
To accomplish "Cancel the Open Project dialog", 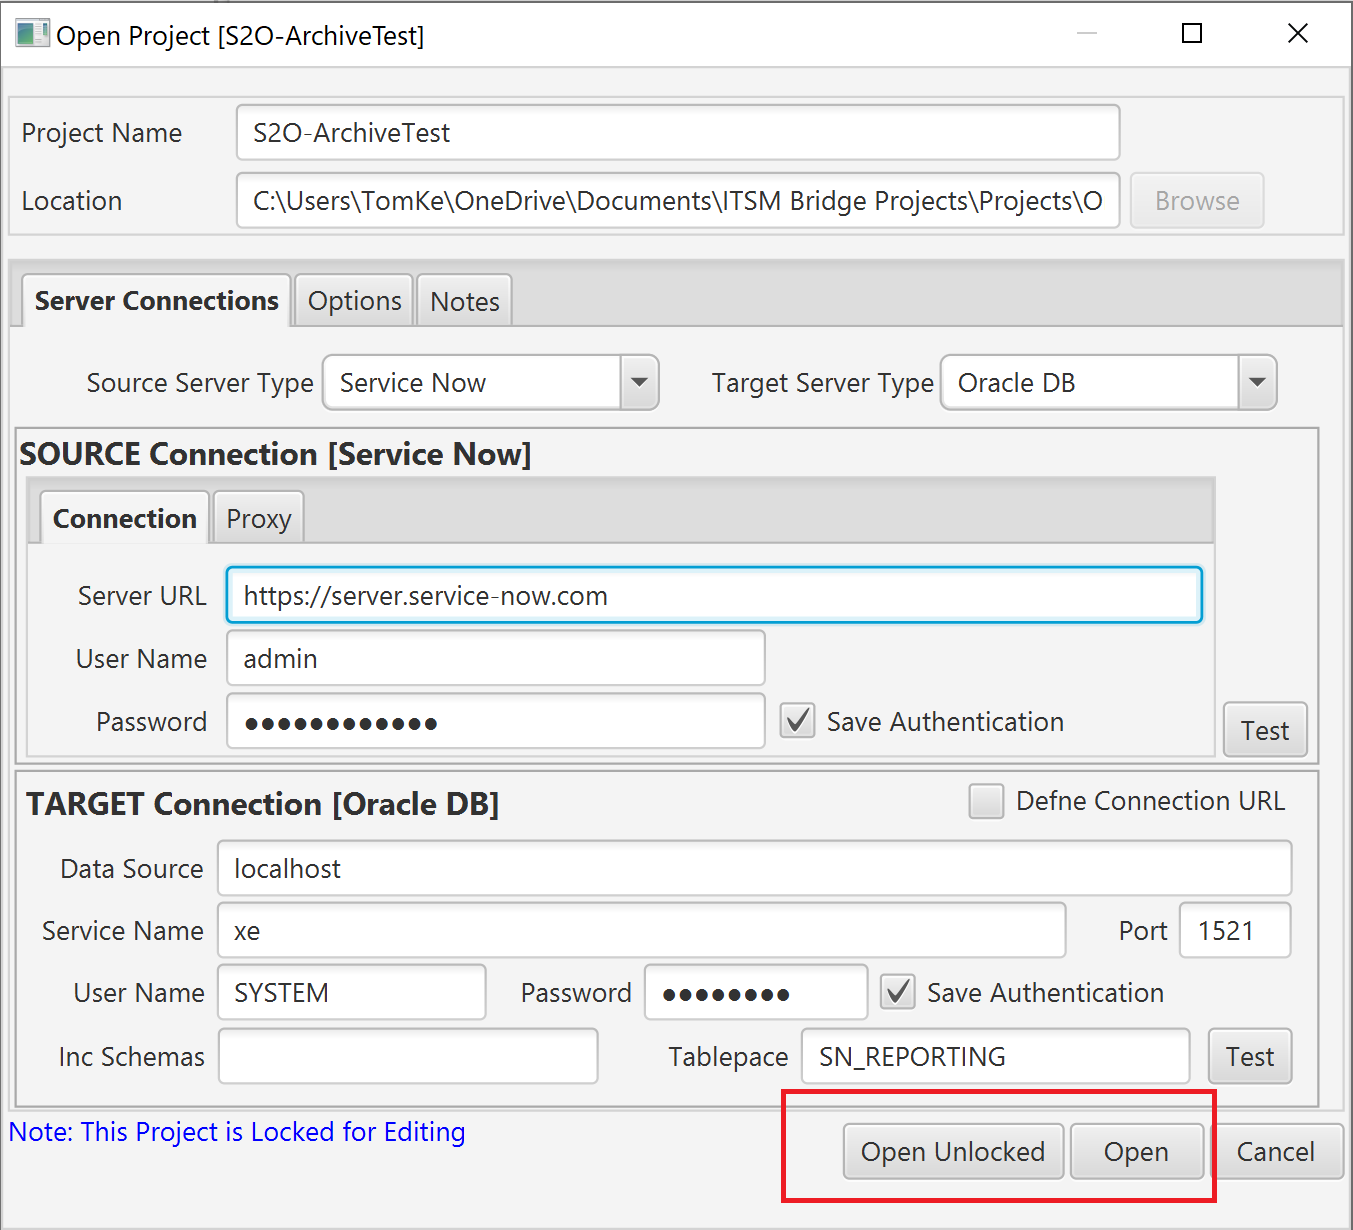I will [1276, 1151].
